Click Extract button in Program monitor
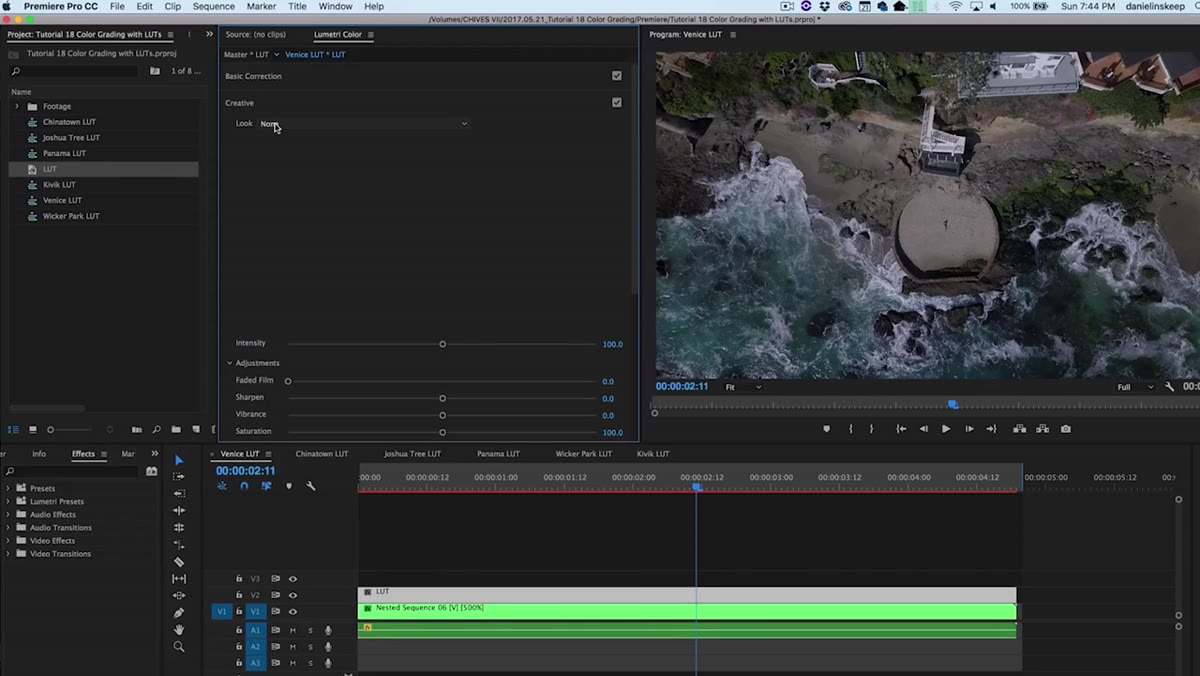 [x=1042, y=429]
